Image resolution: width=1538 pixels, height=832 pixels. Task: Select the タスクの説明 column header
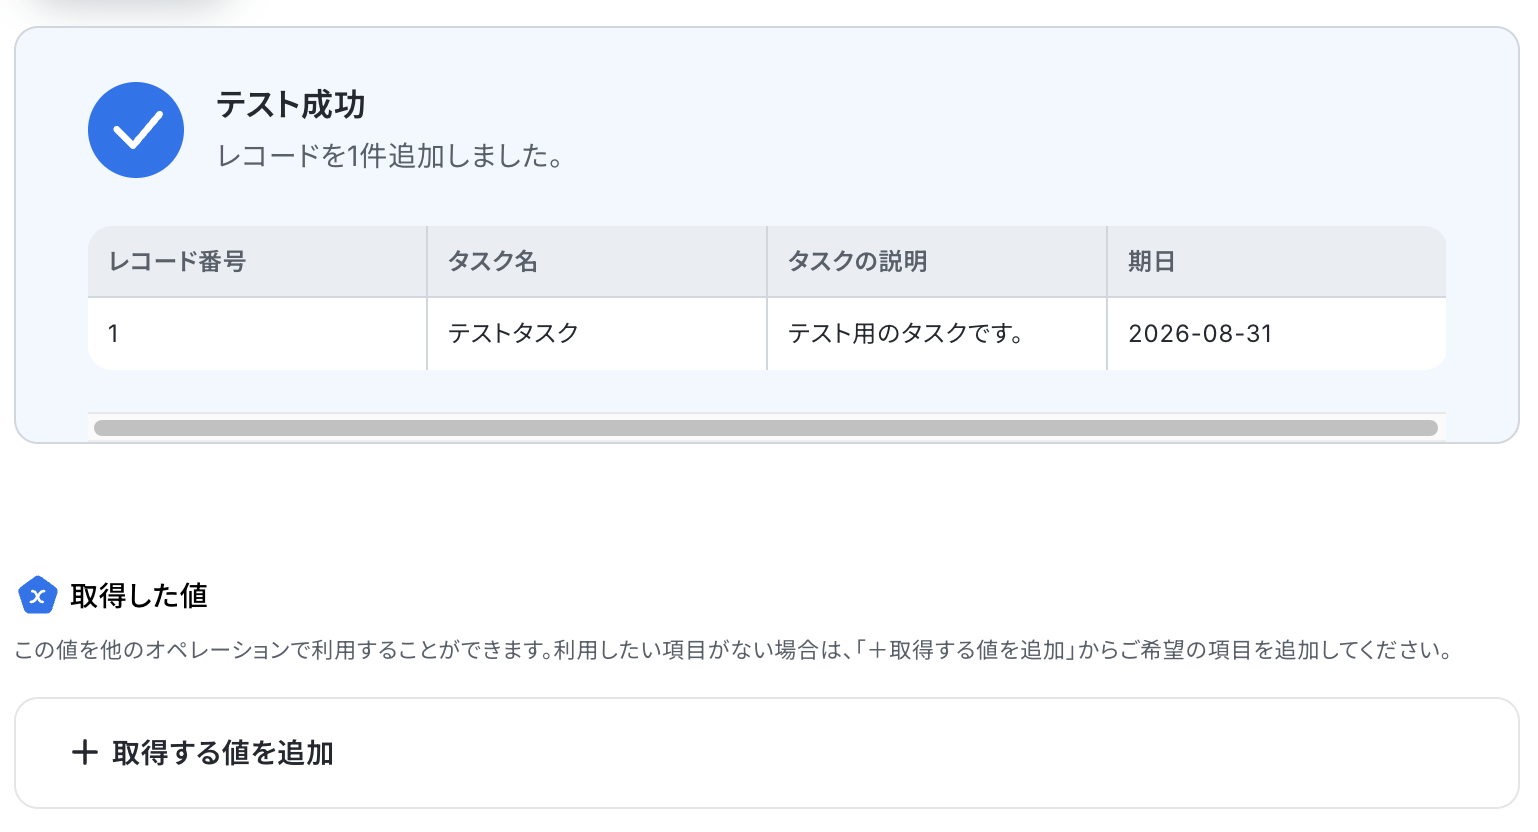937,262
